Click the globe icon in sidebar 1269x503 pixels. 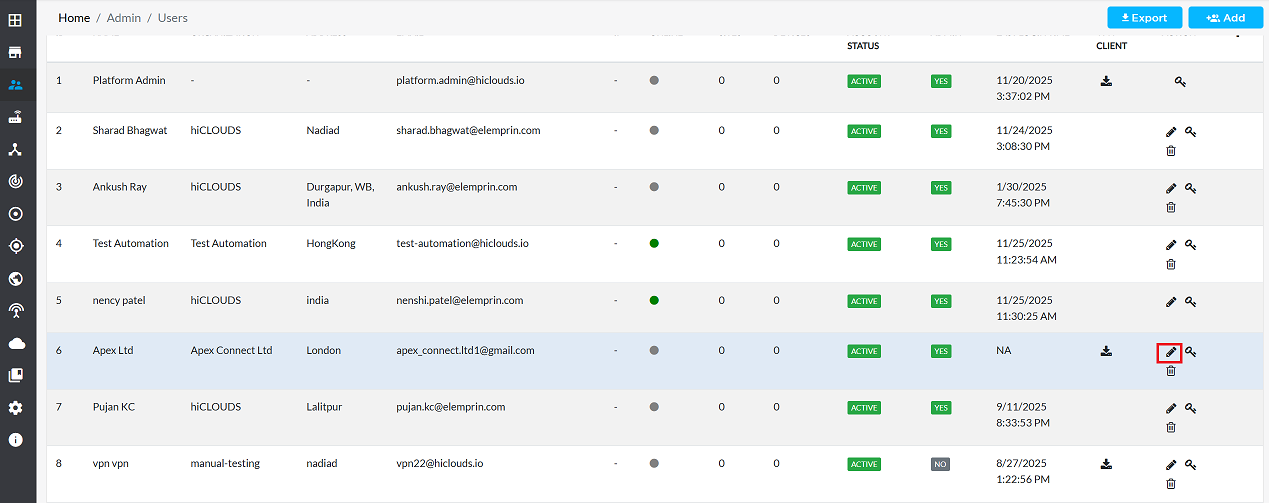tap(16, 279)
